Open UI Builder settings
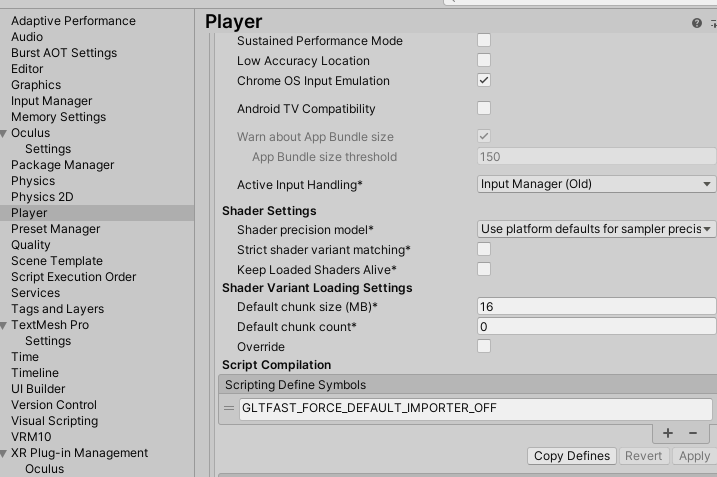This screenshot has width=717, height=477. coord(38,389)
